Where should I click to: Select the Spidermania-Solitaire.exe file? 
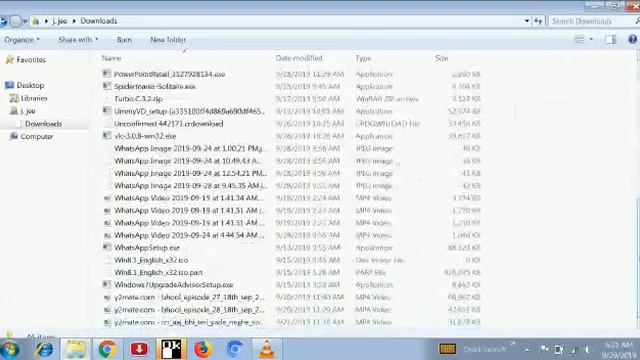[155, 87]
